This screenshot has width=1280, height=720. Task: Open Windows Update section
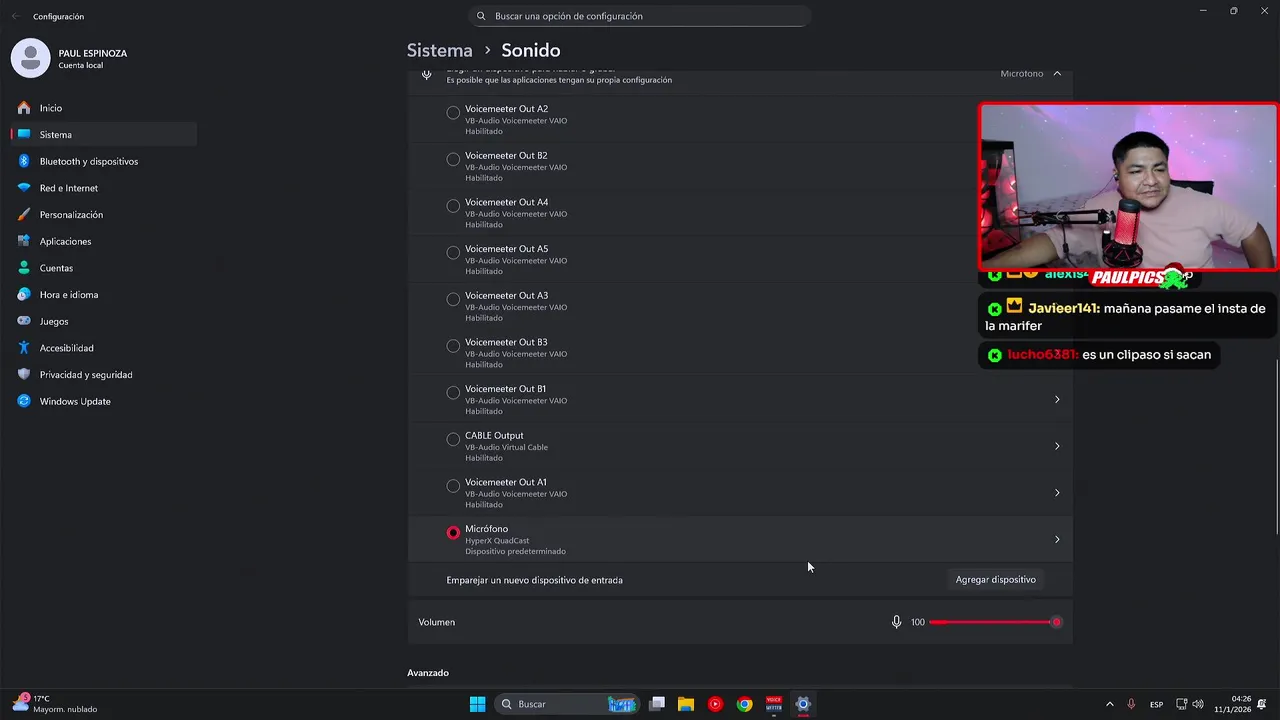[x=104, y=401]
